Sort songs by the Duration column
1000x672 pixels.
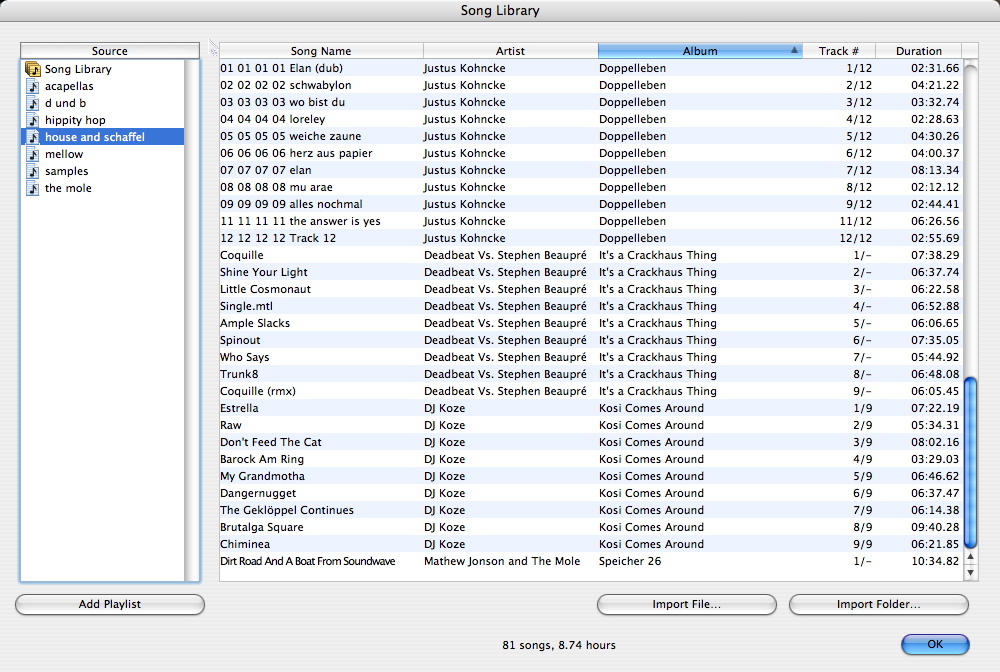919,49
